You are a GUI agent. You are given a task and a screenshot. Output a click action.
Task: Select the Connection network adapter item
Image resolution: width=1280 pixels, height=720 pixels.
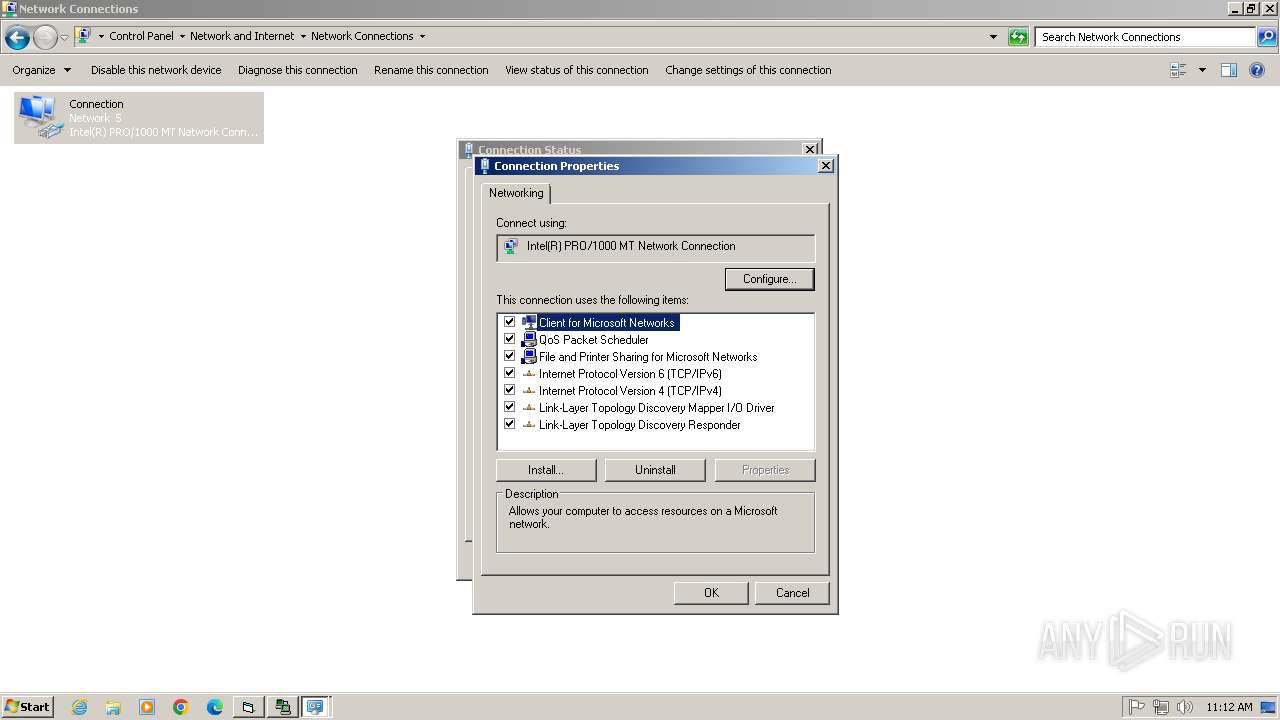[139, 118]
